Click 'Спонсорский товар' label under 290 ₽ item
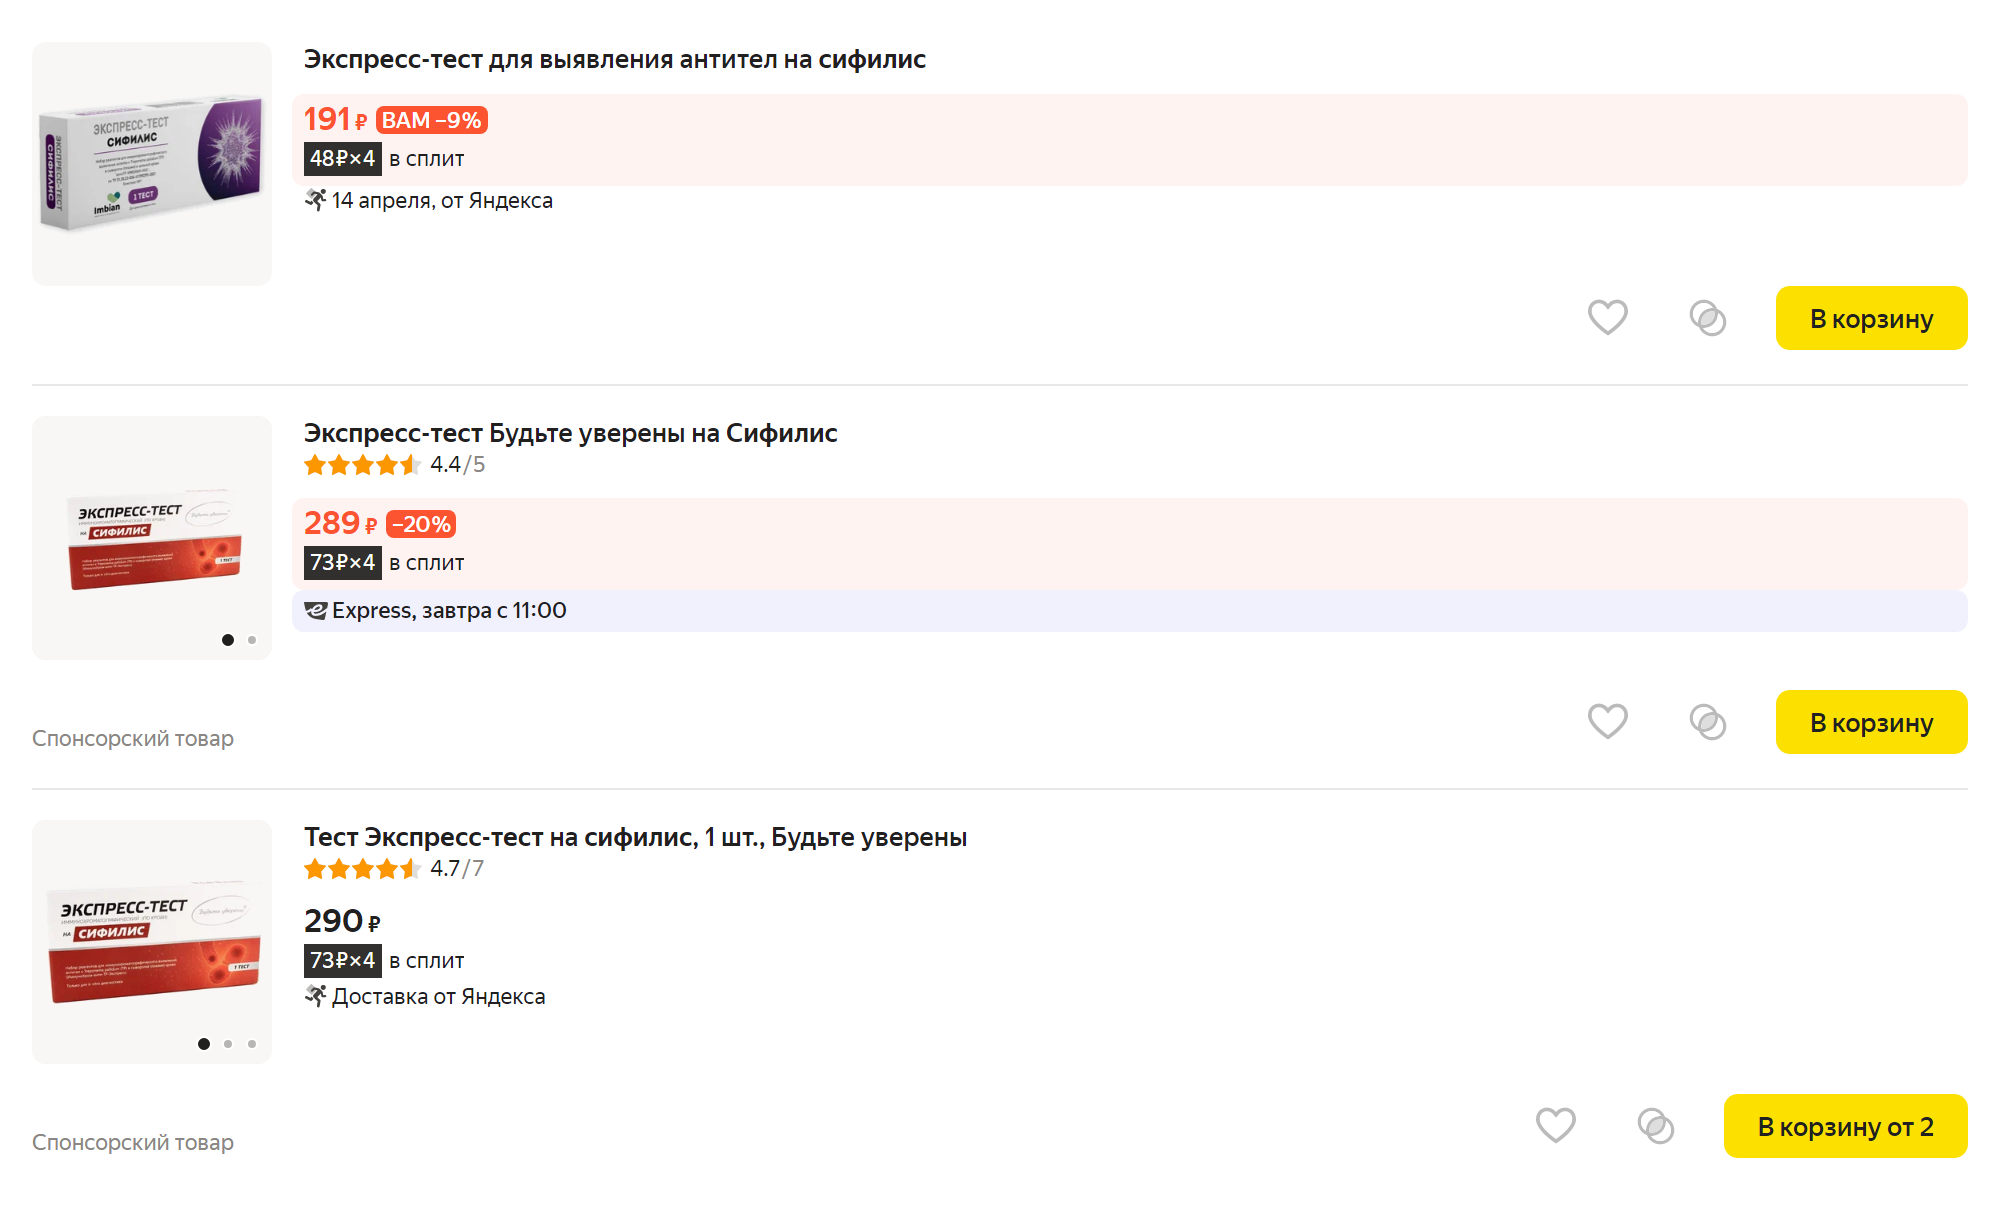The image size is (2000, 1220). (133, 1143)
